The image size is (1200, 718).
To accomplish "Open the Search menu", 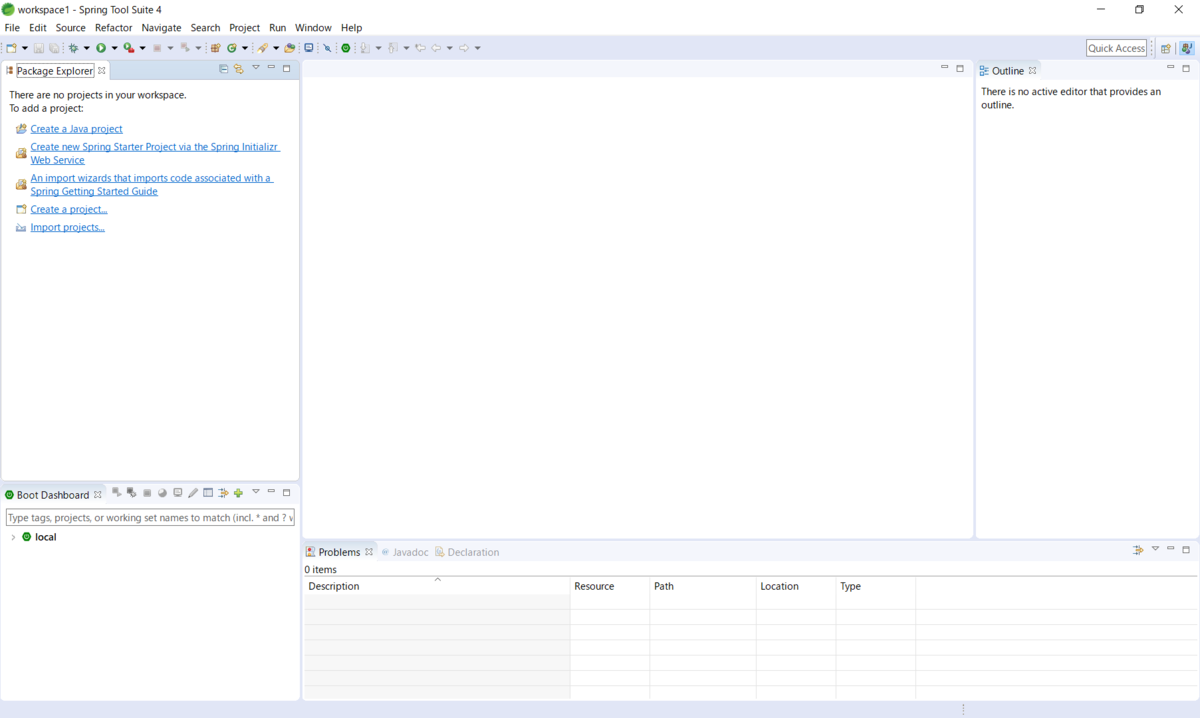I will coord(205,28).
